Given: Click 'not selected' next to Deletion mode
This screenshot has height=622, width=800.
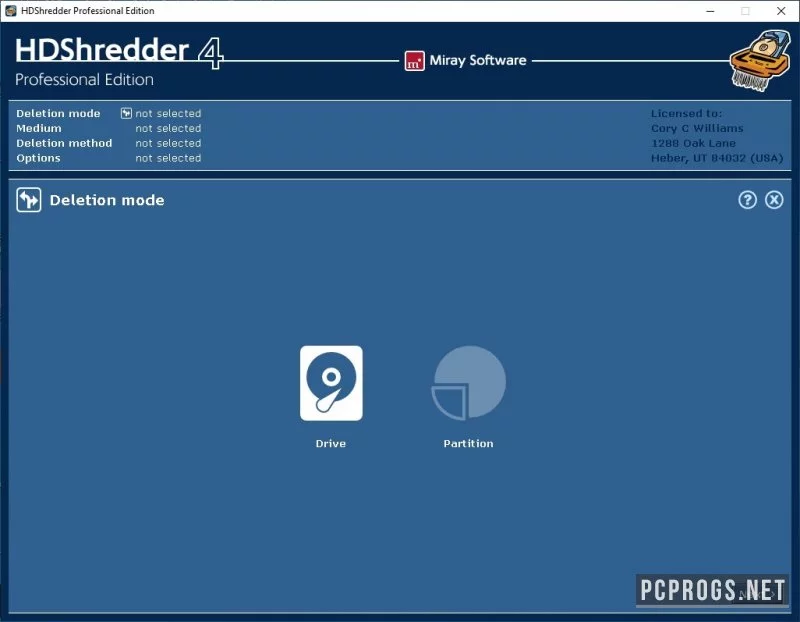Looking at the screenshot, I should point(168,113).
